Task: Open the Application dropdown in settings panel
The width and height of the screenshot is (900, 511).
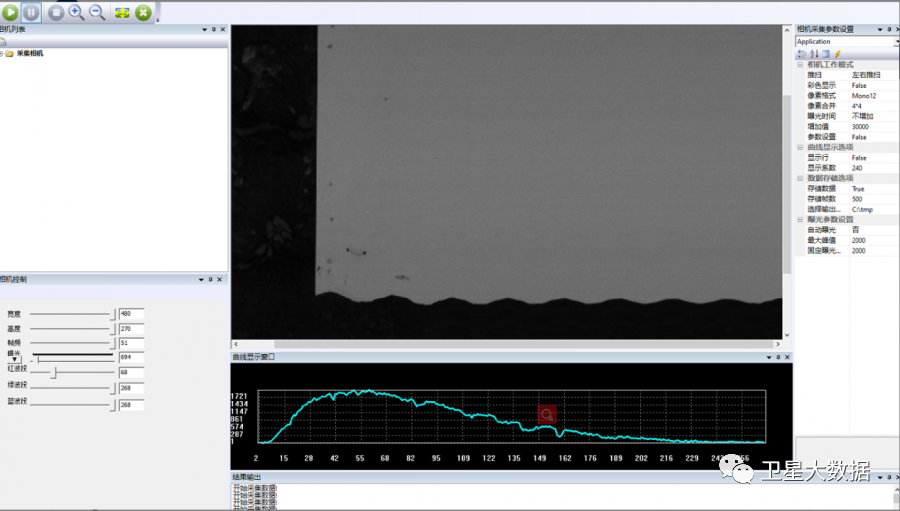Action: coord(895,42)
